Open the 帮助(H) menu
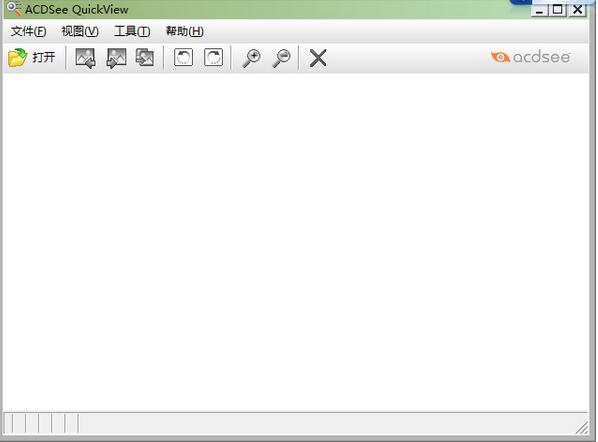 (x=185, y=31)
